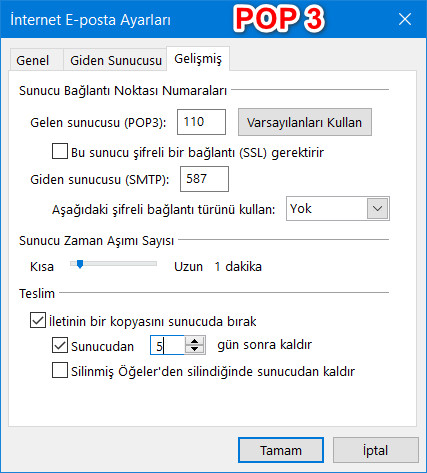Focus the SMTP port field showing 587
Screen dimensions: 427x473
coord(204,179)
